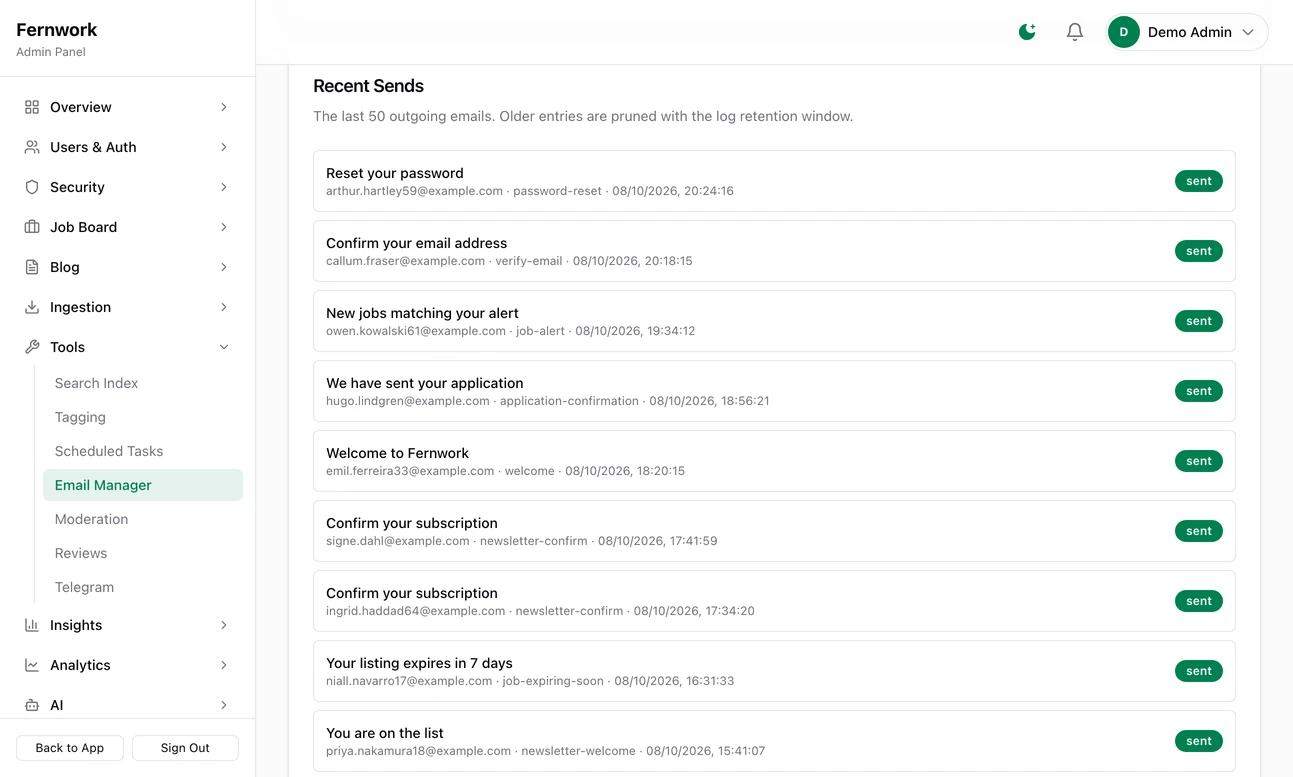
Task: Open the notifications bell
Action: coord(1075,32)
